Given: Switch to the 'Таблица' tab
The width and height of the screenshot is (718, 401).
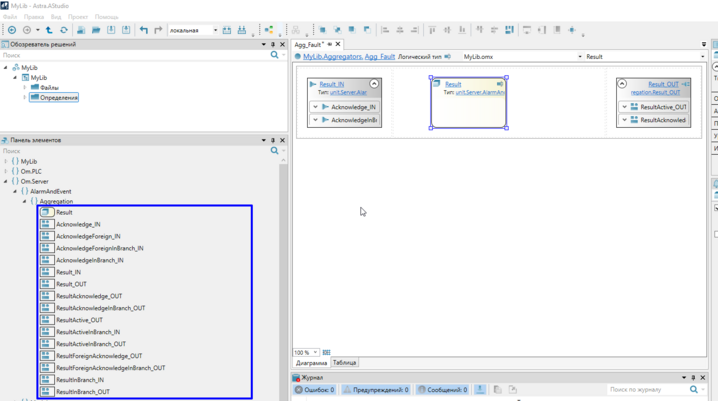Looking at the screenshot, I should (x=344, y=363).
